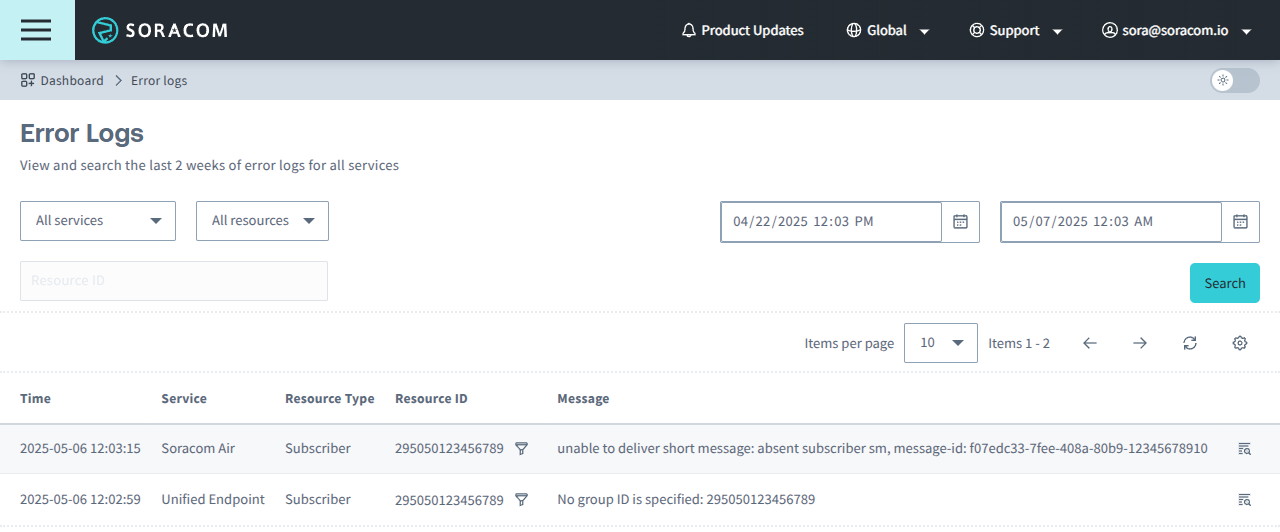This screenshot has height=532, width=1280.
Task: Click the user avatar icon
Action: [1109, 30]
